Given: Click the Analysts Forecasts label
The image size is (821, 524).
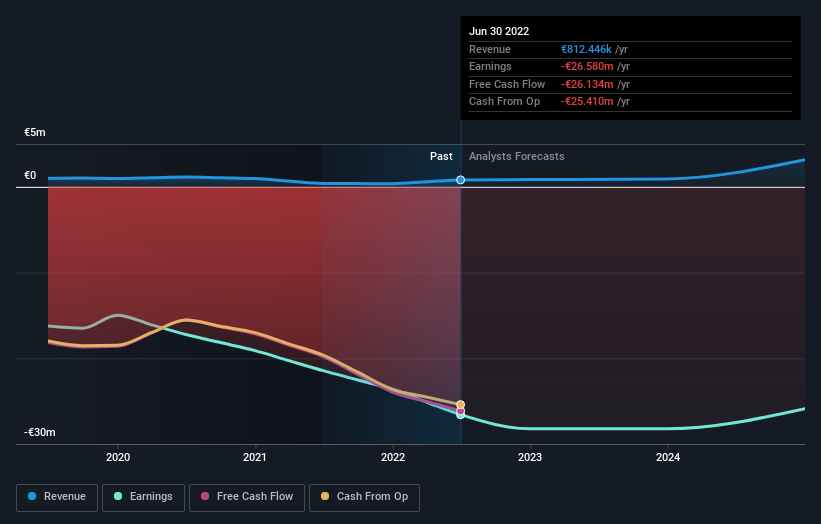Looking at the screenshot, I should [x=516, y=156].
